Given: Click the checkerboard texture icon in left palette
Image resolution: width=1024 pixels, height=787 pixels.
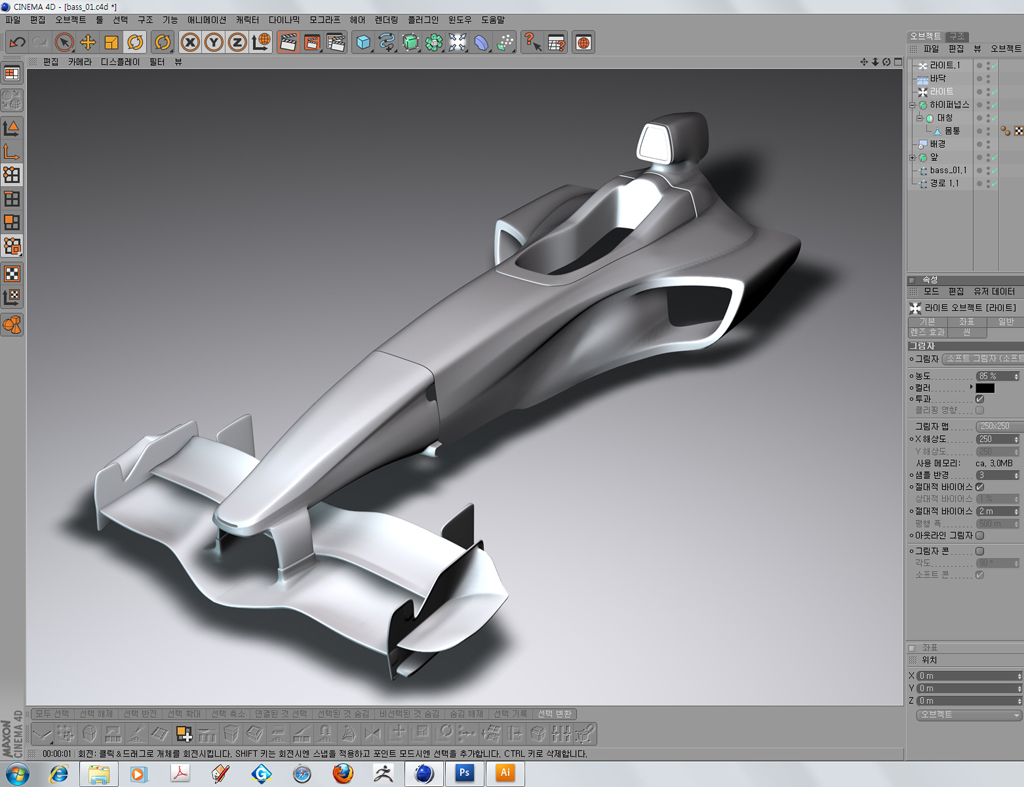Looking at the screenshot, I should click(12, 274).
